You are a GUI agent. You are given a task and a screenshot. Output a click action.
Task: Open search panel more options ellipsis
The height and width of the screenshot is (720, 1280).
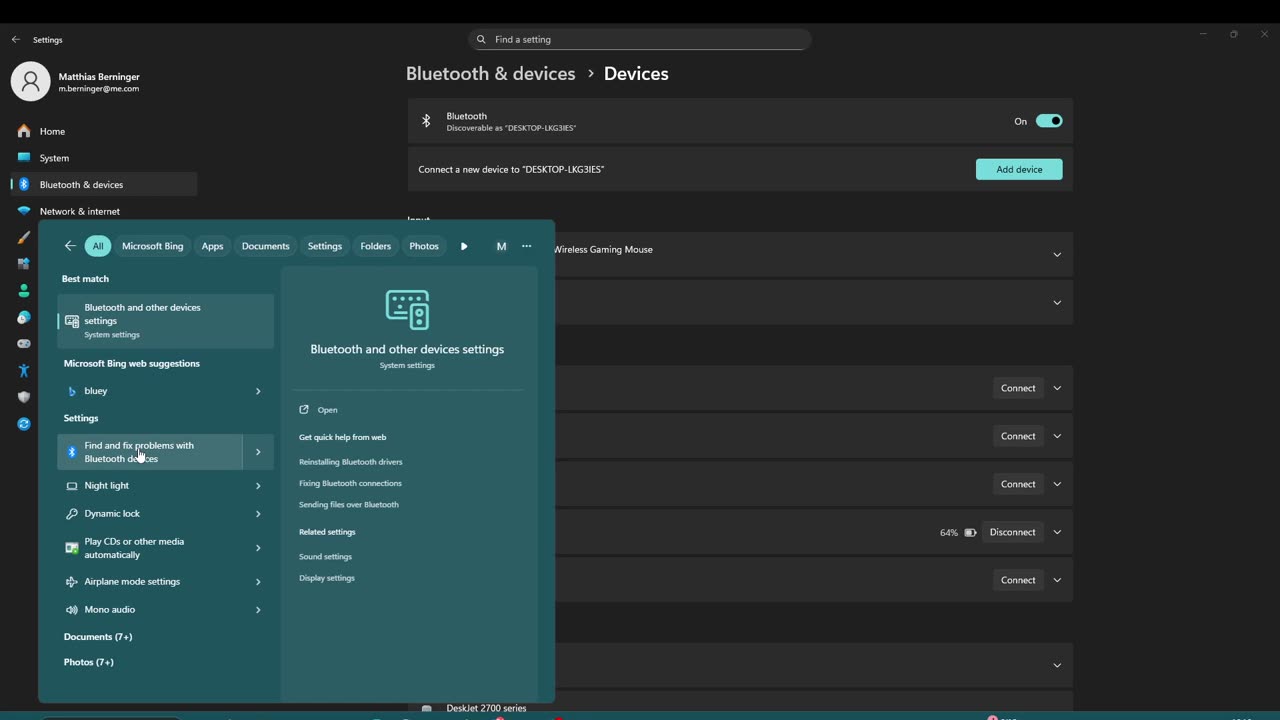click(527, 246)
